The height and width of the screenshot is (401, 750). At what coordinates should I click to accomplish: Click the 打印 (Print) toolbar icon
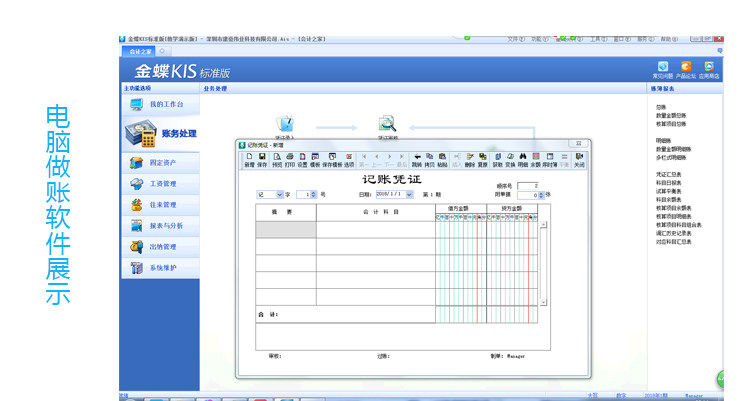(289, 160)
